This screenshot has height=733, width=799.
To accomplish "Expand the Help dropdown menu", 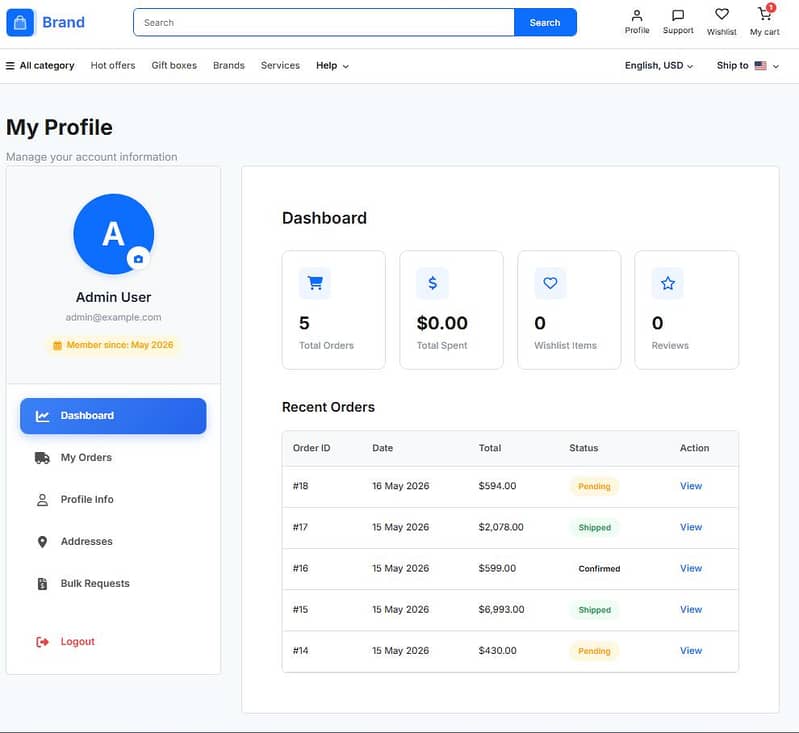I will coord(332,66).
